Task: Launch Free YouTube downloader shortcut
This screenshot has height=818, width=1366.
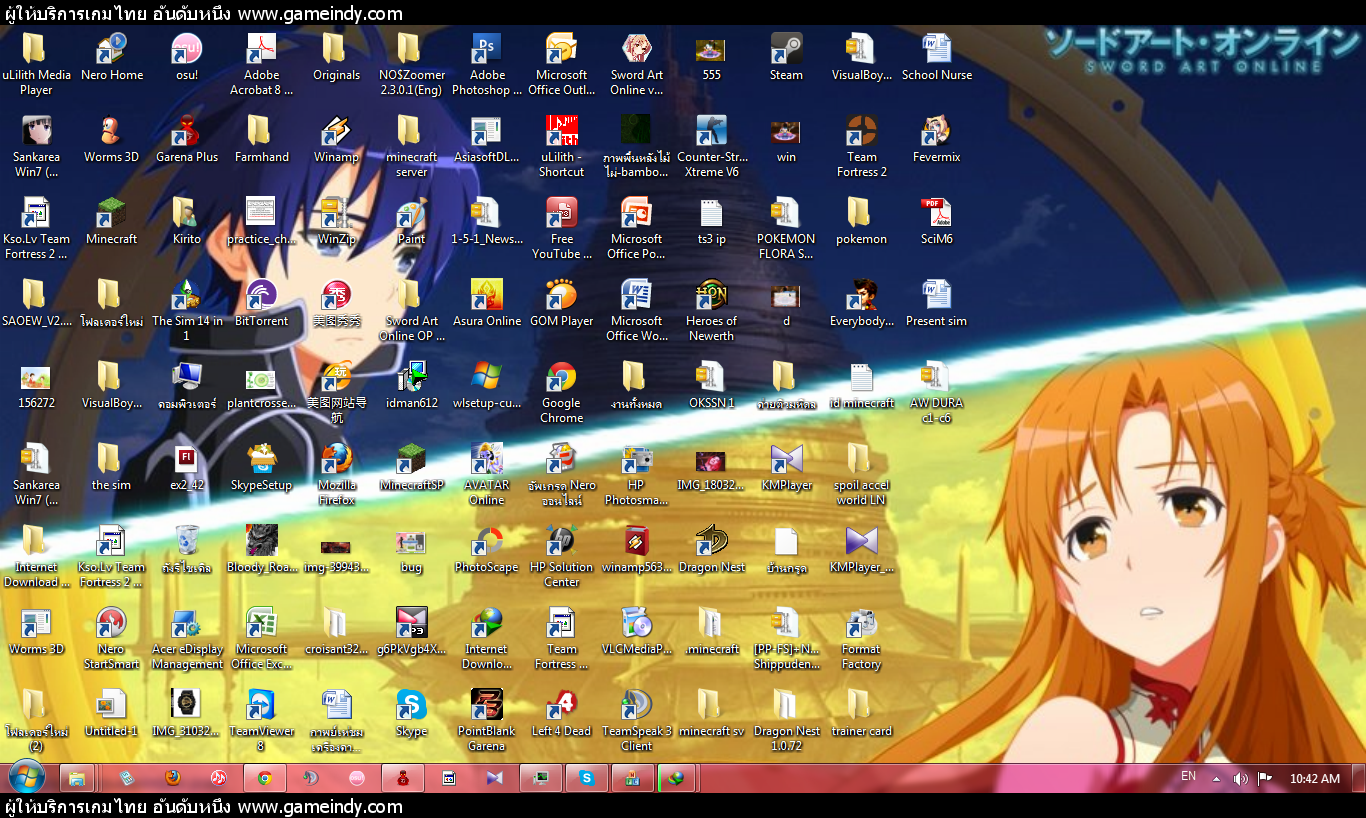Action: 562,228
